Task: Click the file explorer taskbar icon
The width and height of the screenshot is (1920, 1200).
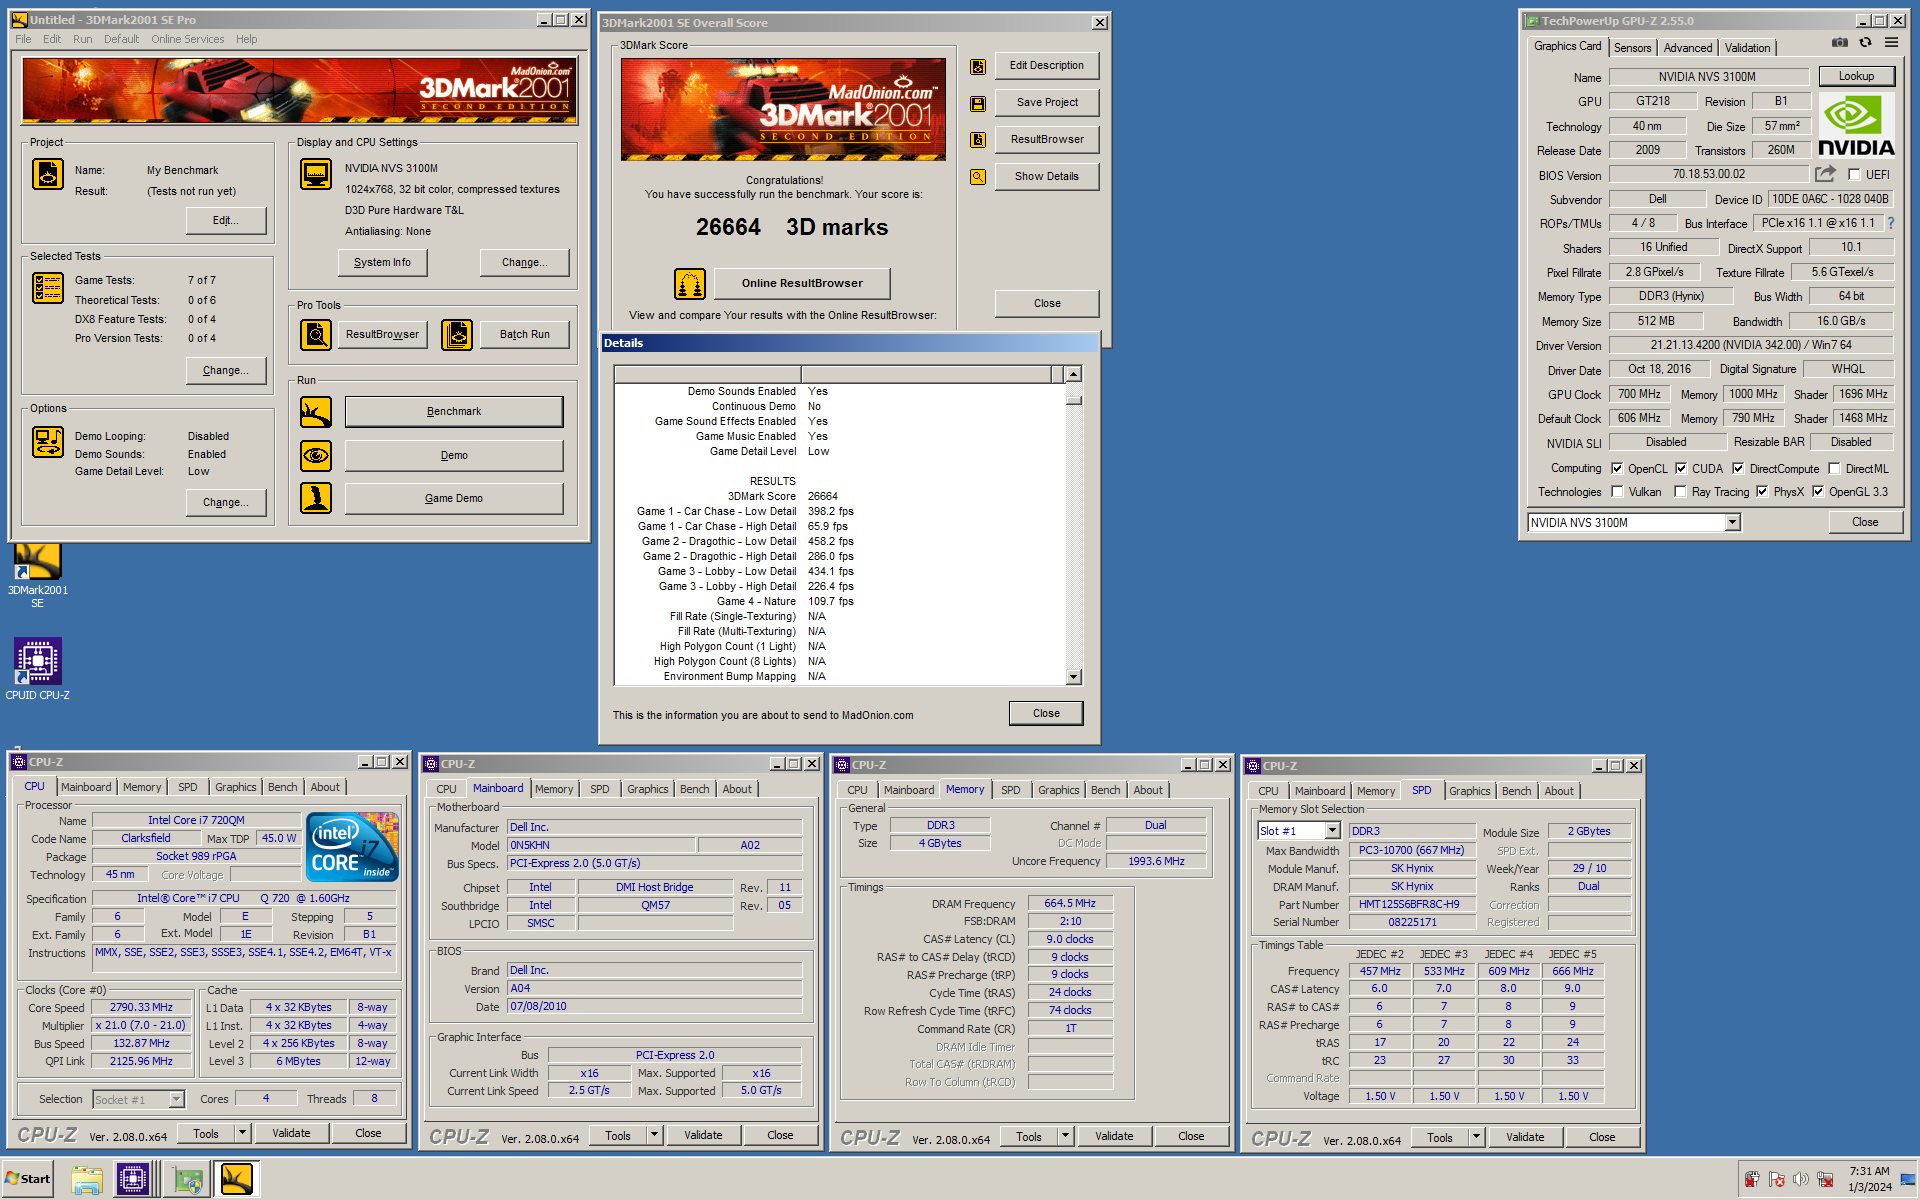Action: (x=87, y=1179)
